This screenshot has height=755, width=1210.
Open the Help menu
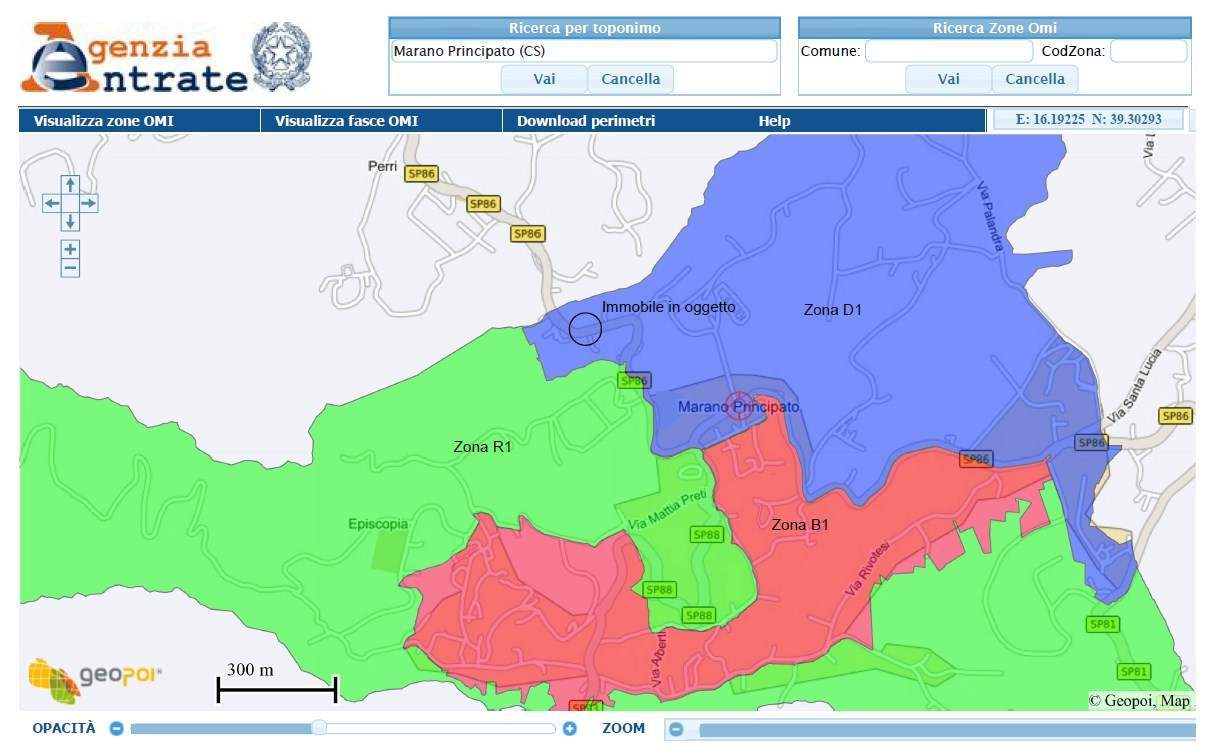pos(774,121)
